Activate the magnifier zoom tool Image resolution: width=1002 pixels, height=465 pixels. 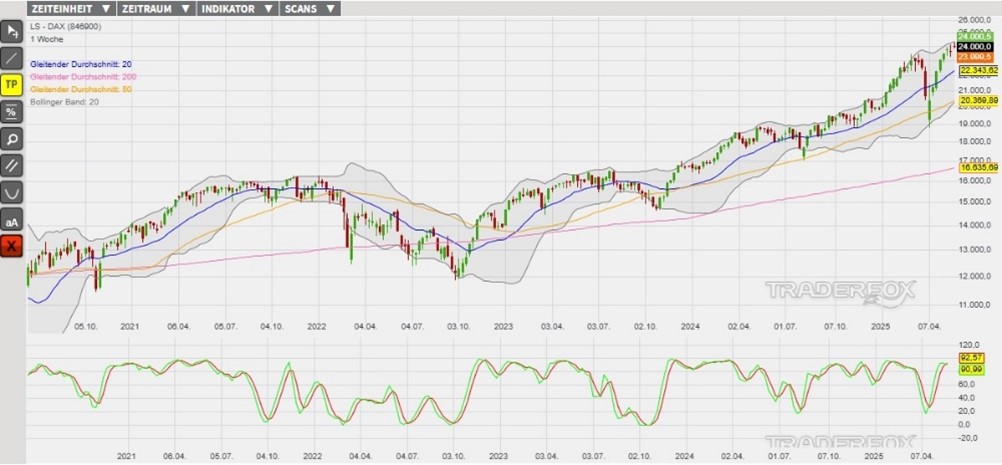point(11,139)
